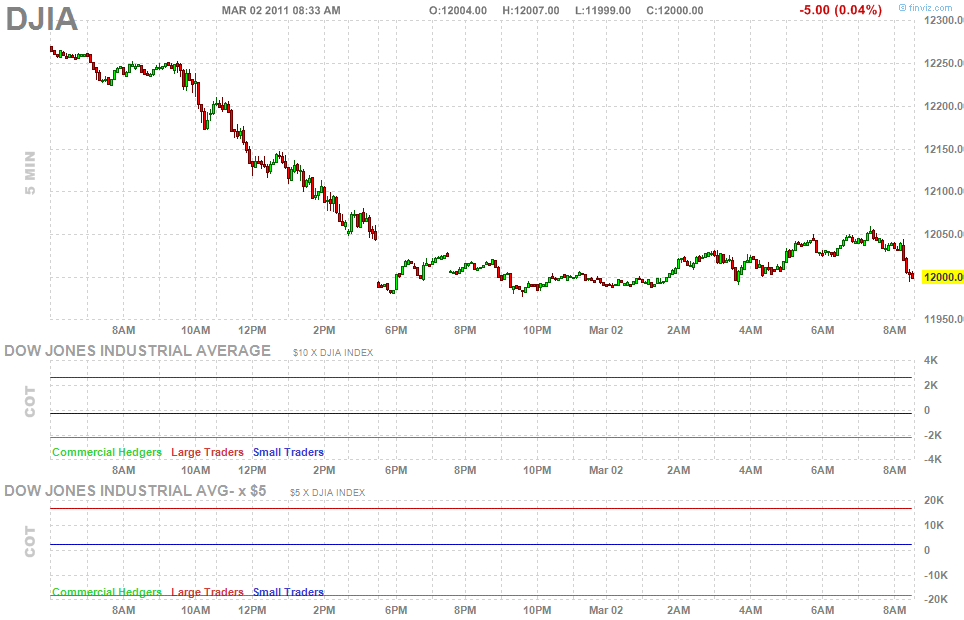
Task: Click the open value O:12004.00
Action: [x=458, y=10]
